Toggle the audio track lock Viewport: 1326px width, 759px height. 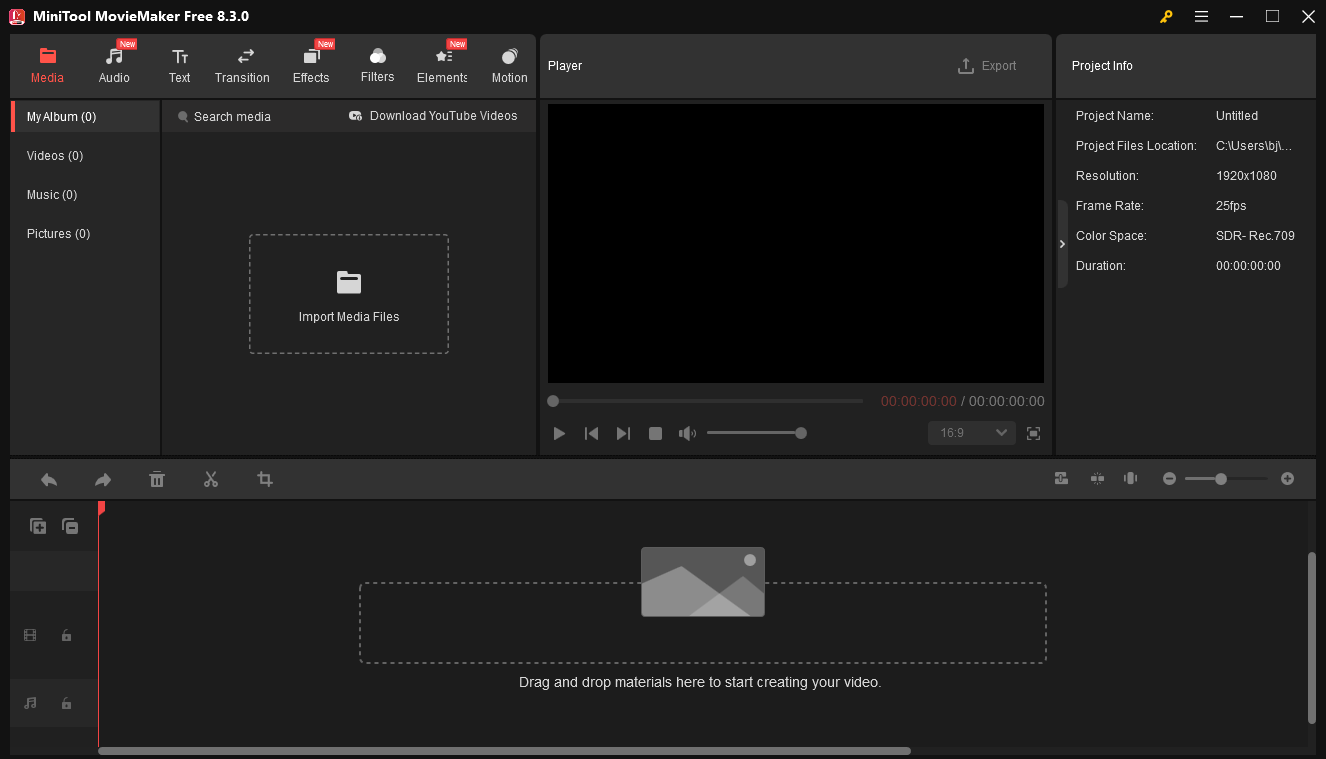(66, 703)
